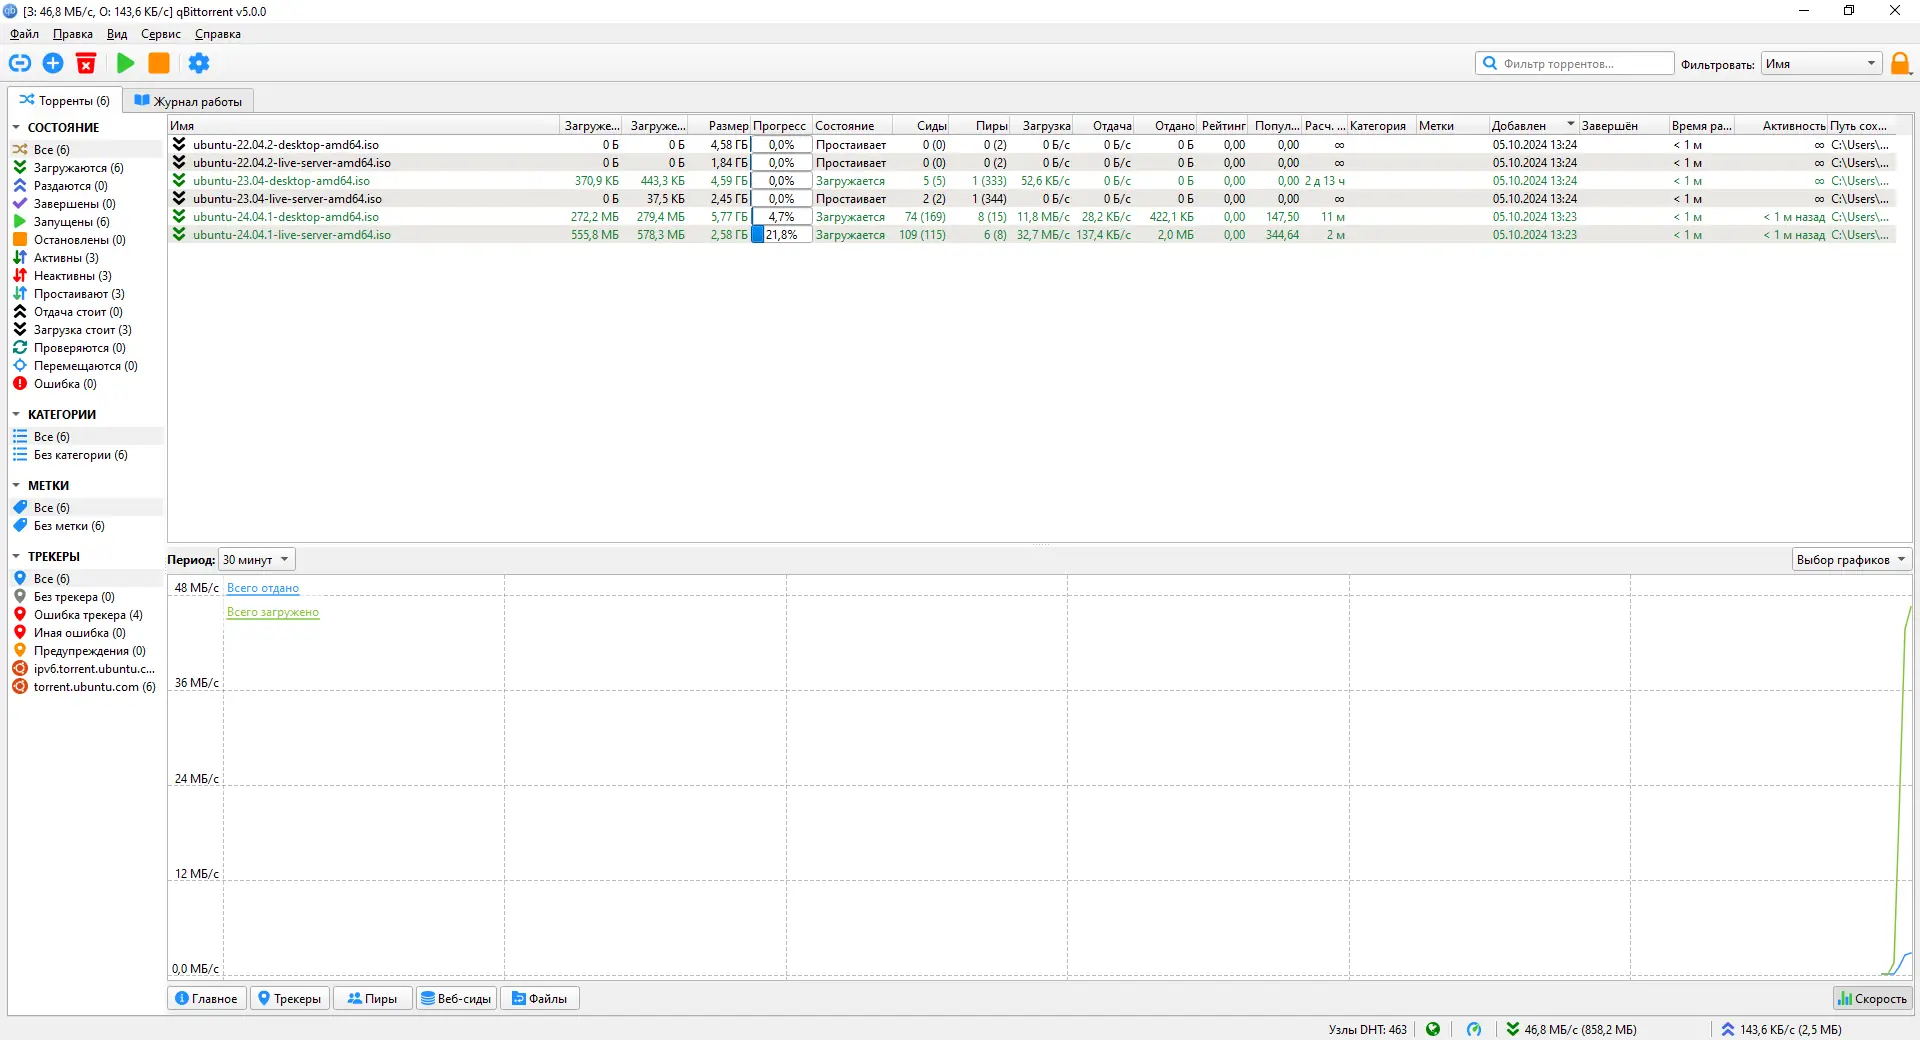This screenshot has width=1920, height=1040.
Task: Stop torrents with the orange square icon
Action: (159, 63)
